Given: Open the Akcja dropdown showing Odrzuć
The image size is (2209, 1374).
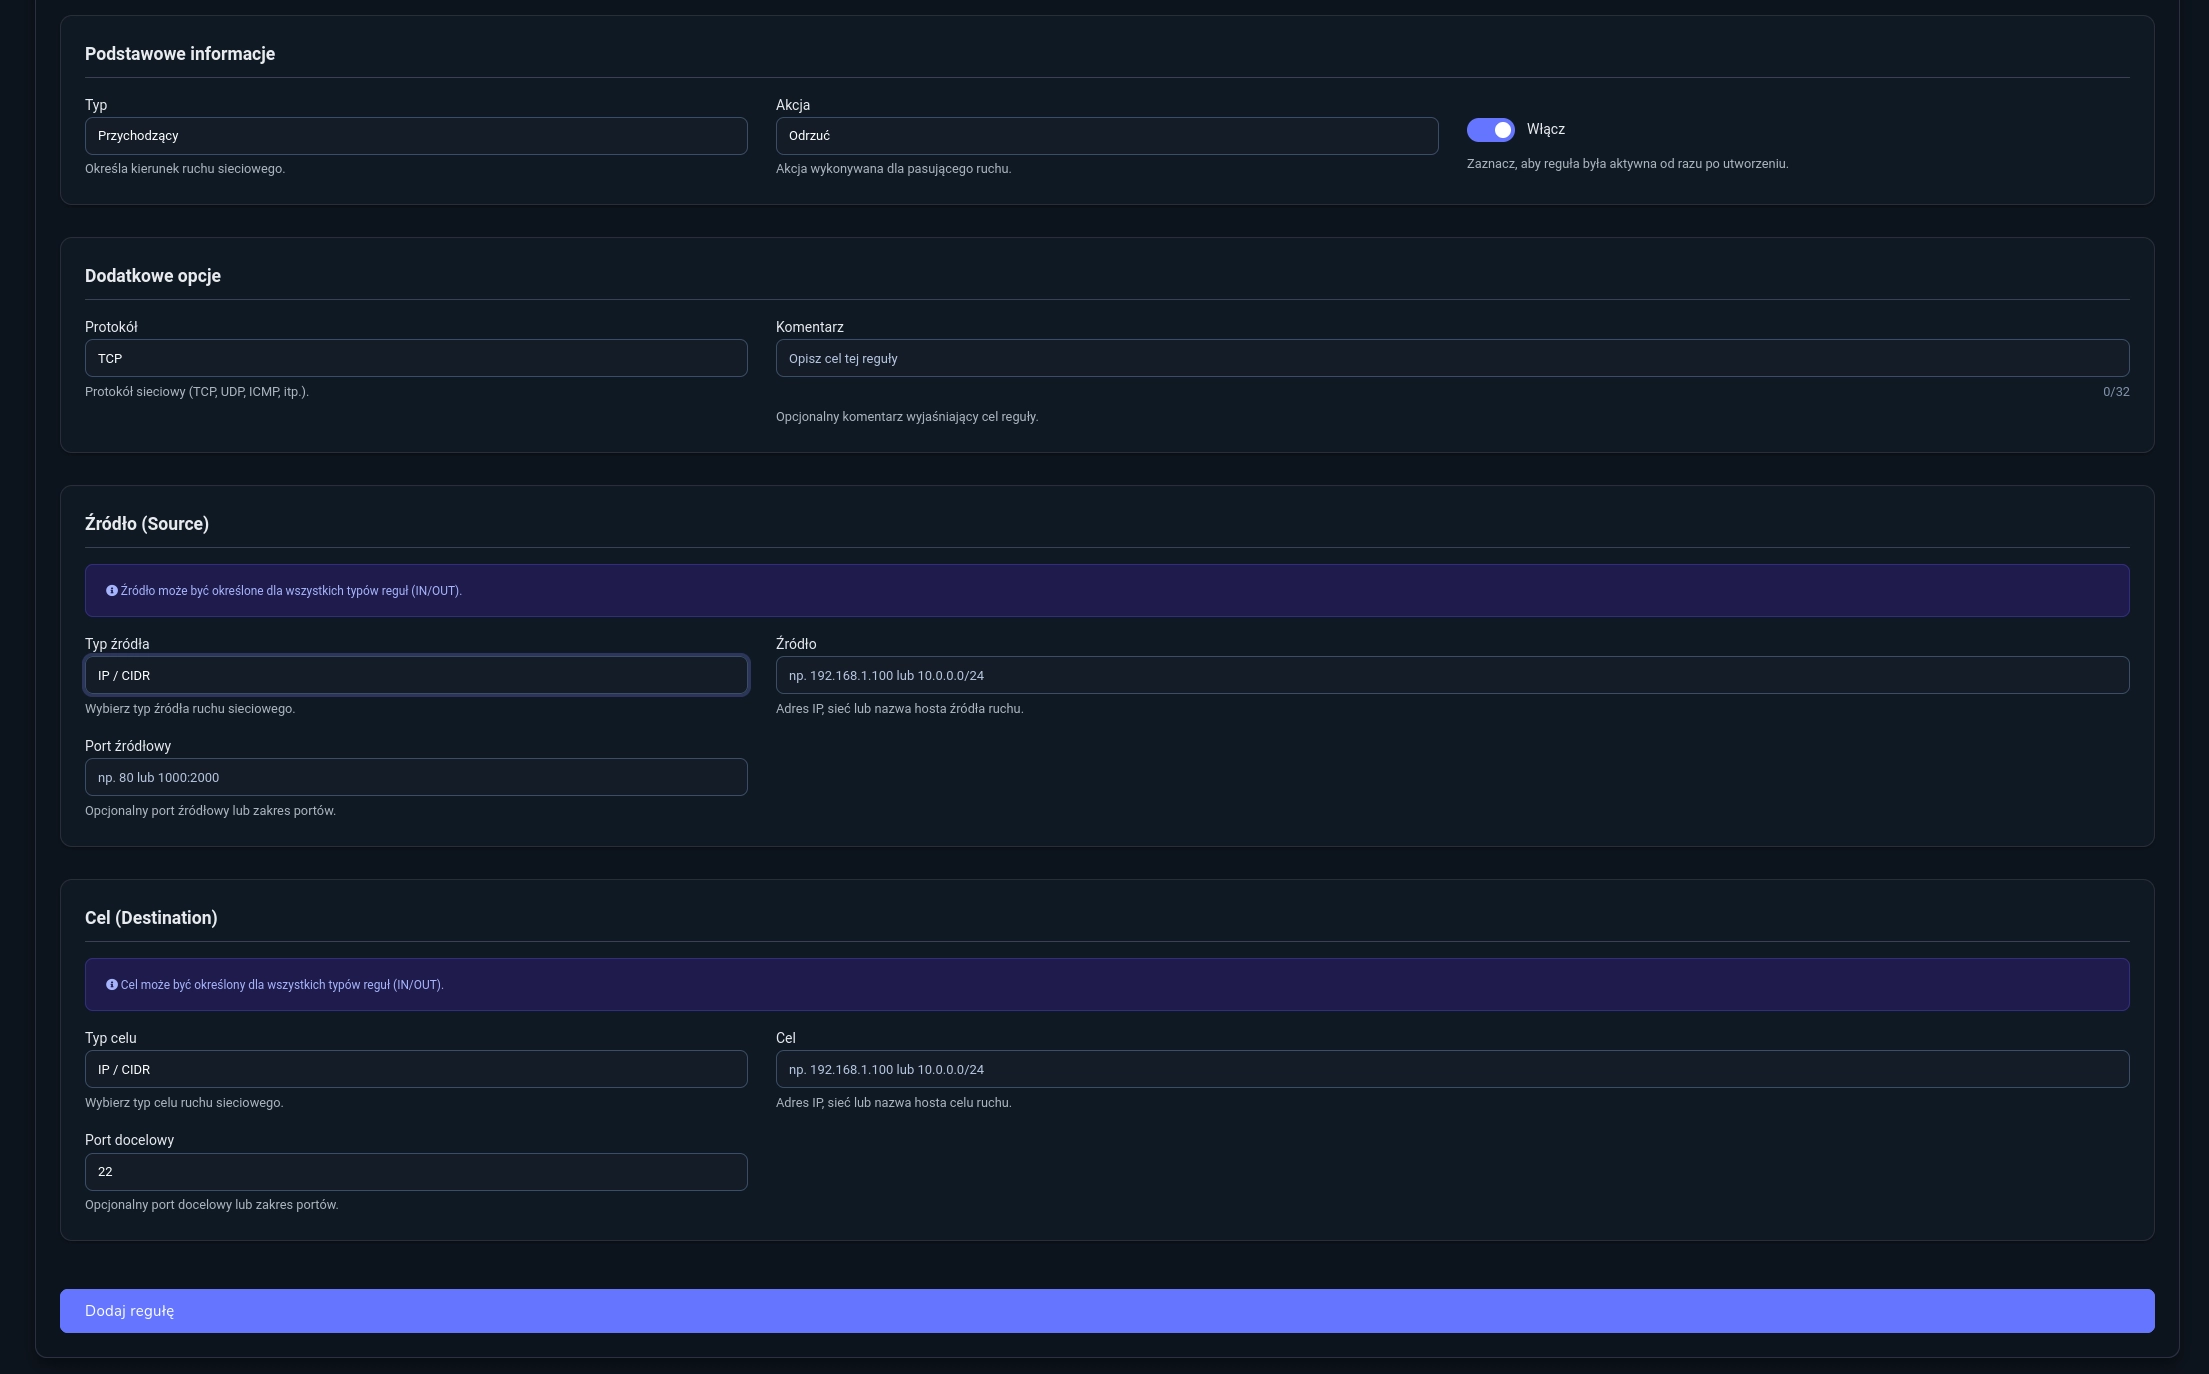Looking at the screenshot, I should point(1106,136).
